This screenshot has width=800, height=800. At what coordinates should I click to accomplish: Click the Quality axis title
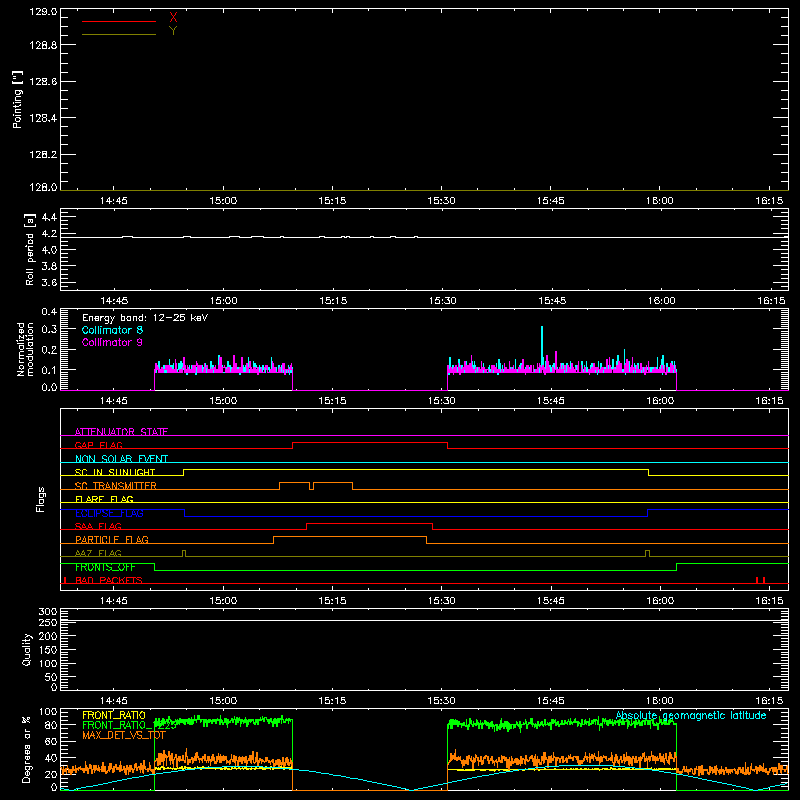coord(27,649)
